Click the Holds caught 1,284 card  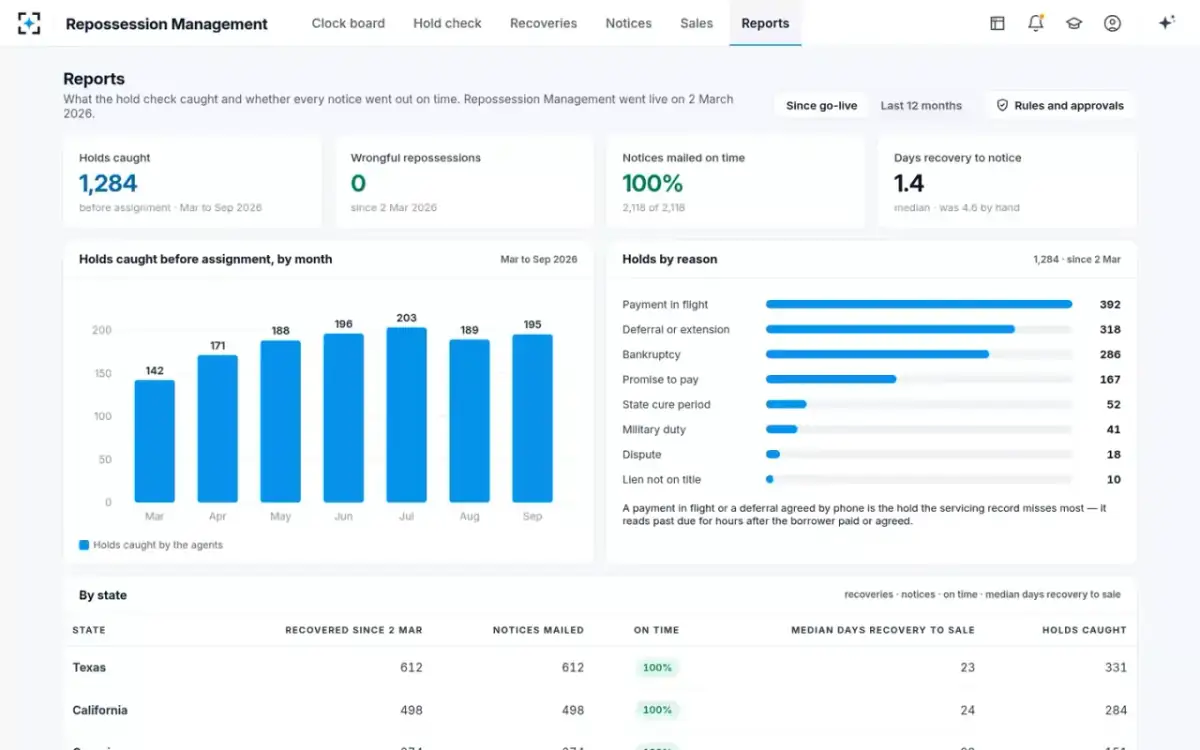coord(193,182)
